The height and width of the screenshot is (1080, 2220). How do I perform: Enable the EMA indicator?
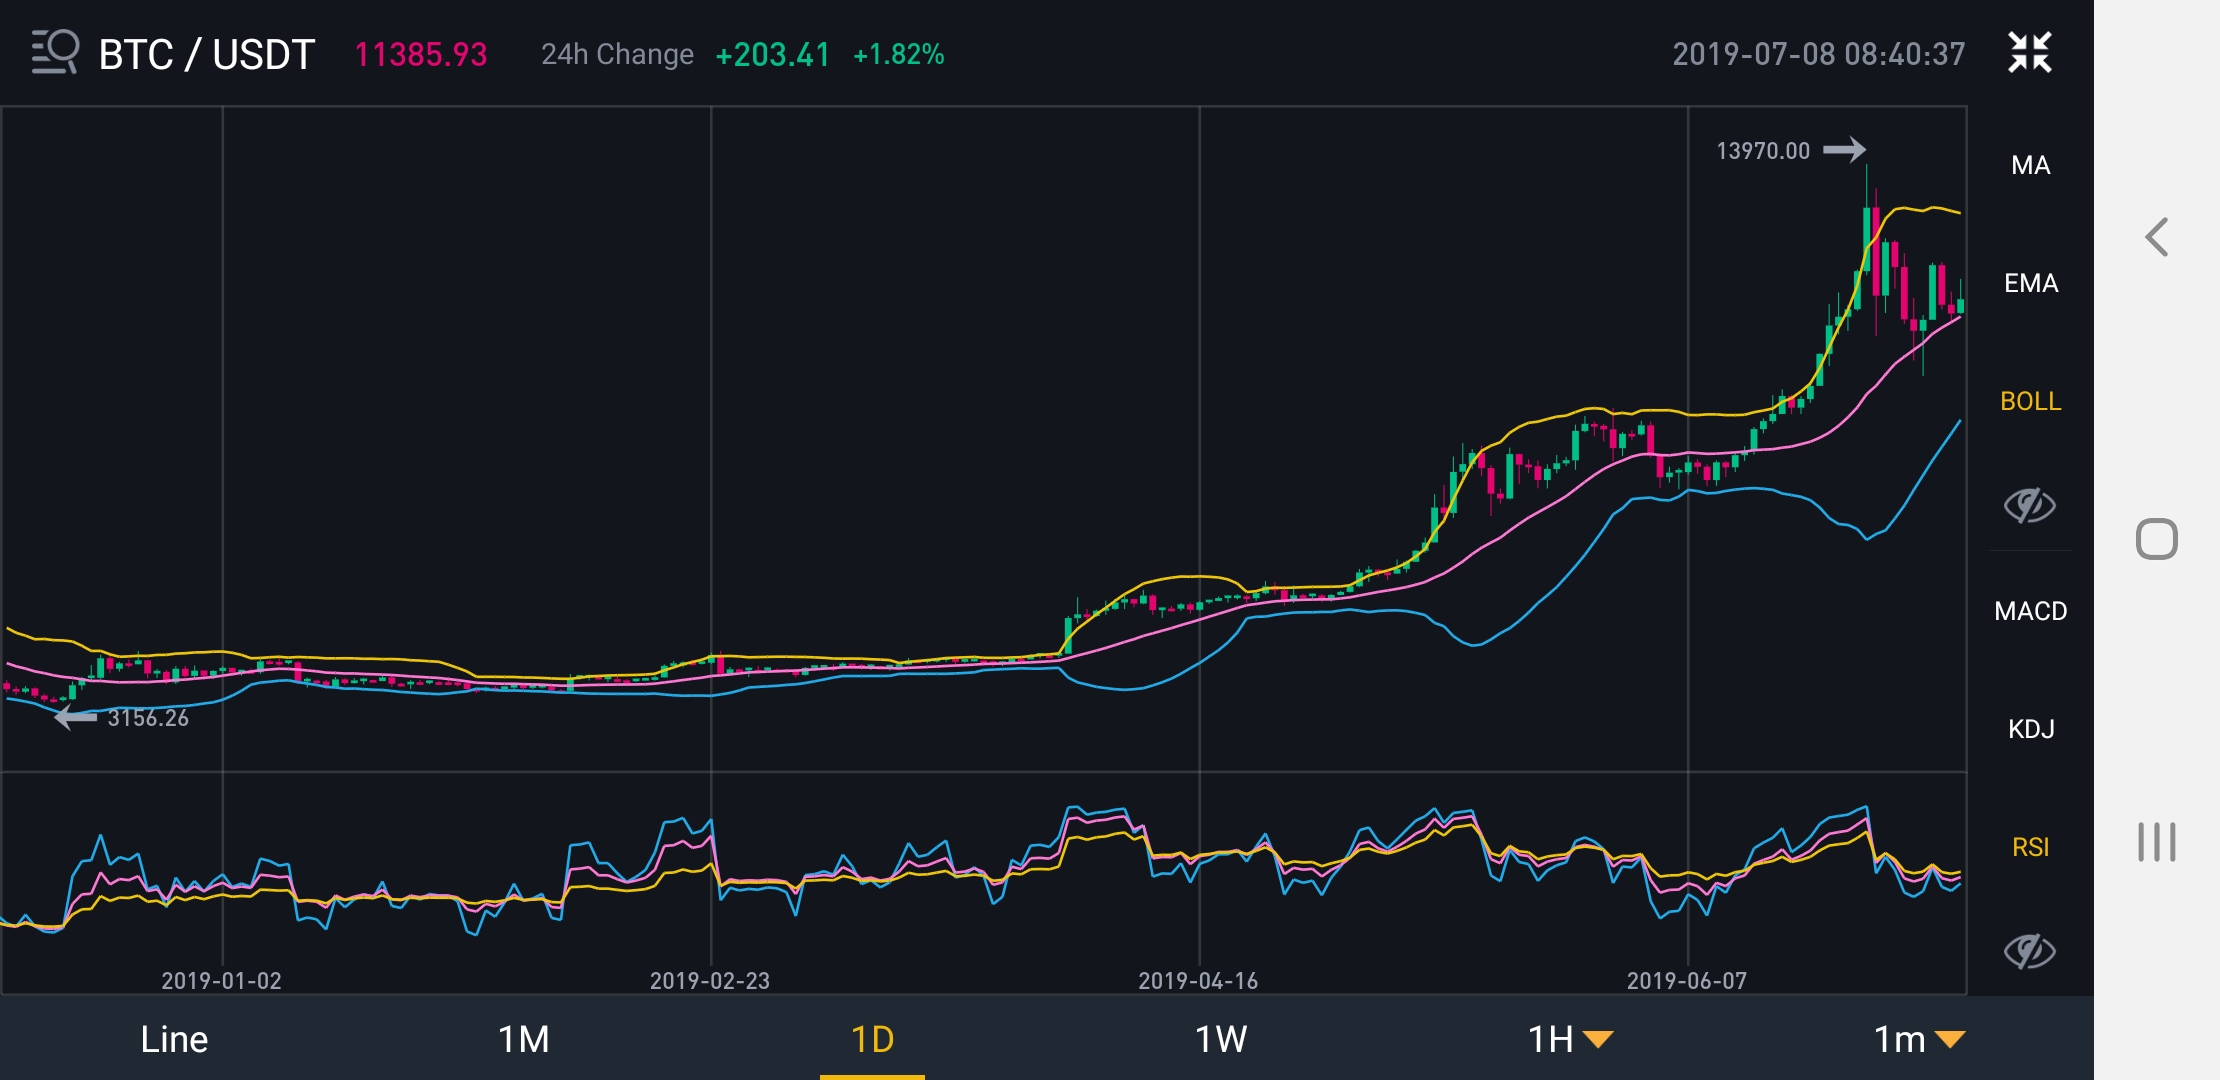[x=2030, y=283]
